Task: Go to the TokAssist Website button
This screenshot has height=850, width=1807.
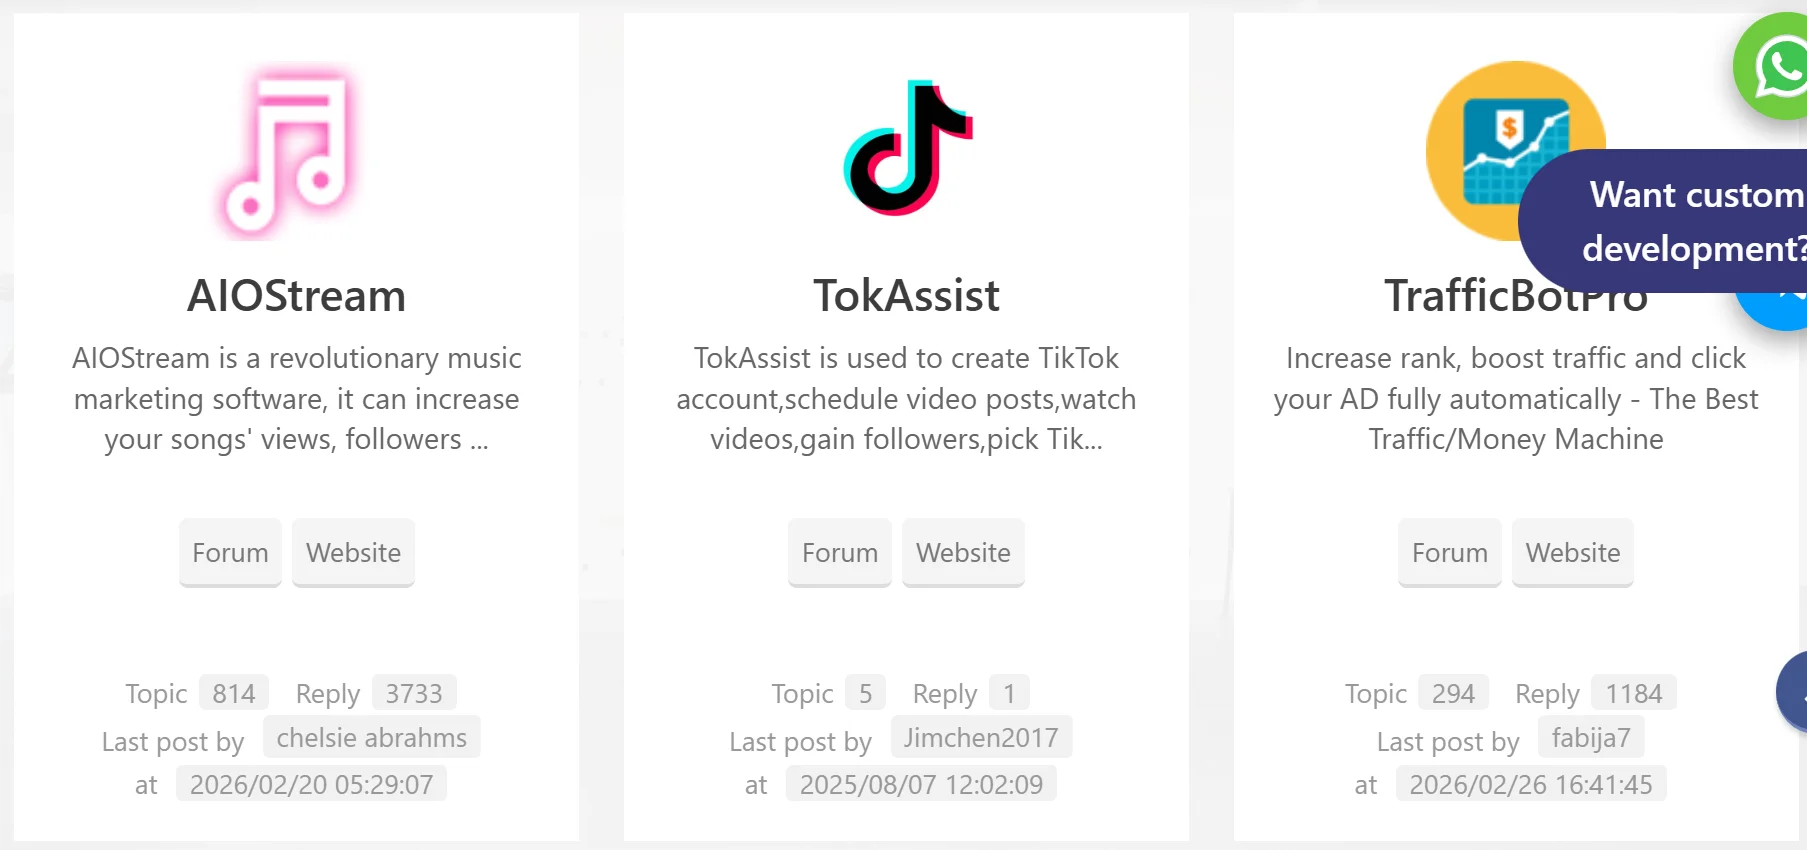Action: click(963, 553)
